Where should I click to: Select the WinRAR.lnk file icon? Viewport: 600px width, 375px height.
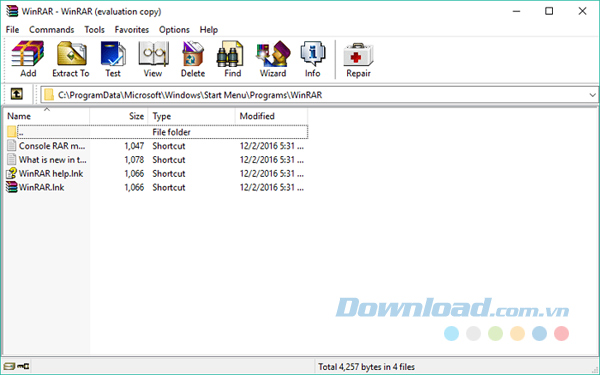click(12, 187)
